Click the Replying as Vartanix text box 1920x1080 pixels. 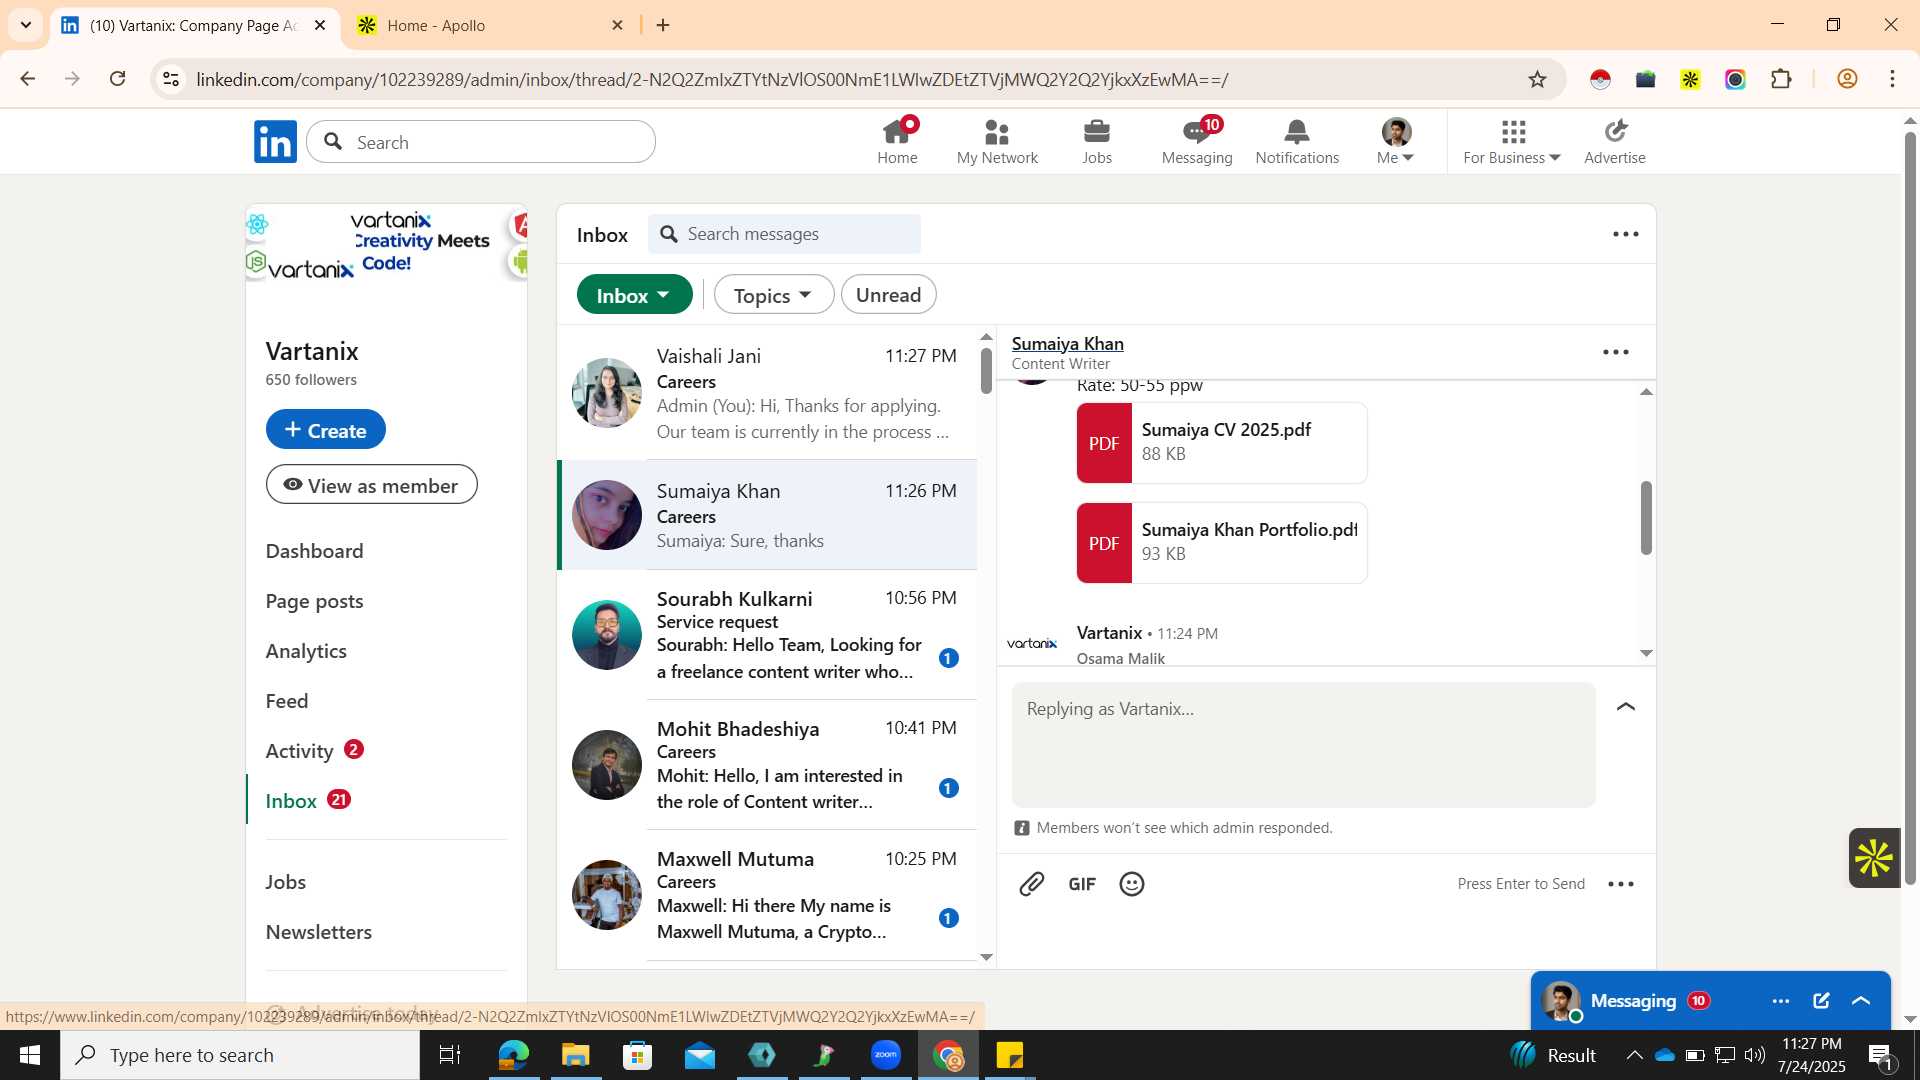pos(1304,745)
